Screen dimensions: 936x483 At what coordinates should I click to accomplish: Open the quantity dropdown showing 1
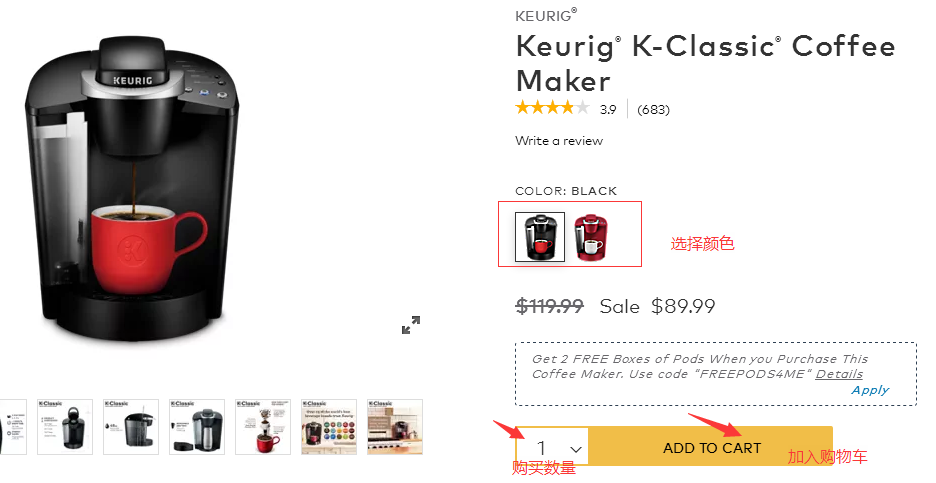click(x=552, y=447)
